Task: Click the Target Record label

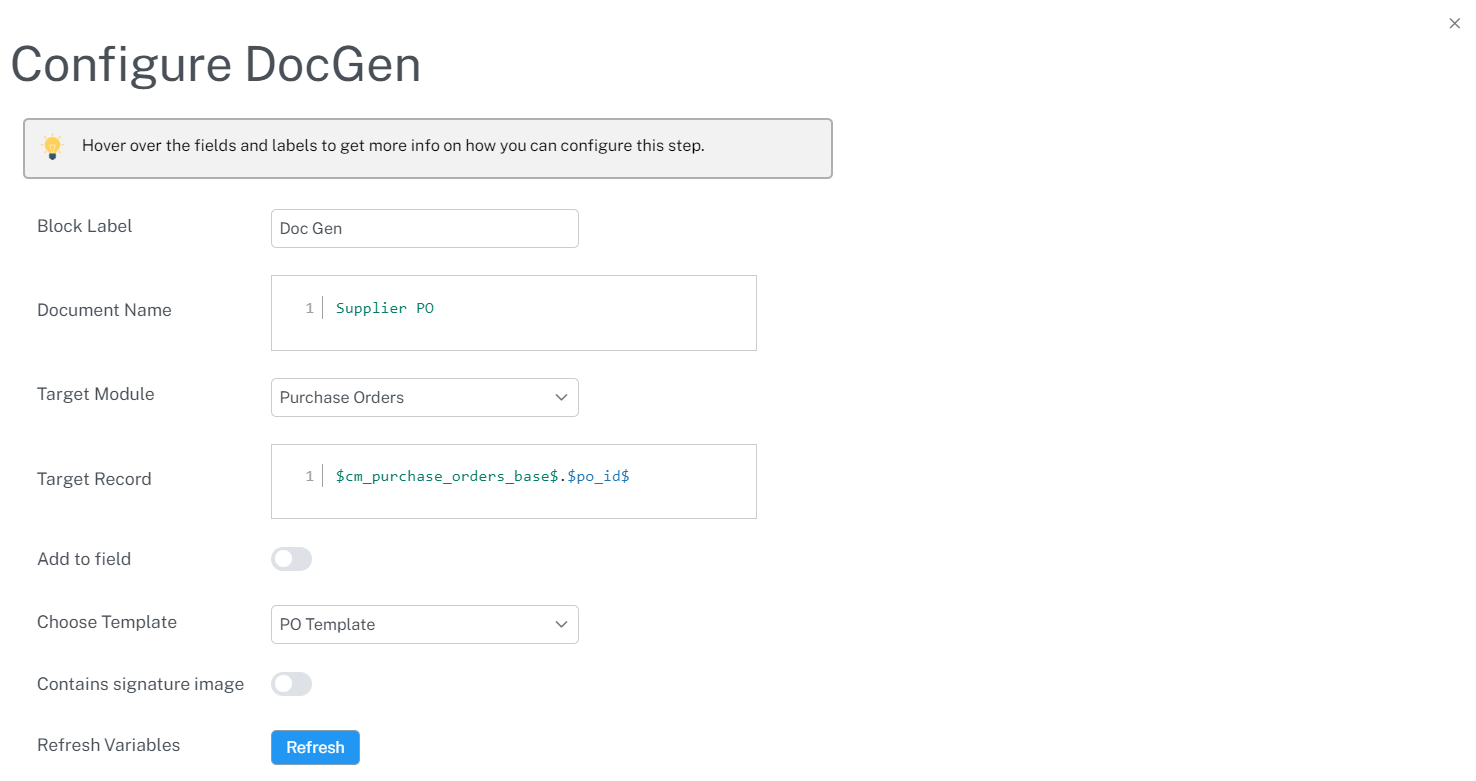Action: pos(94,479)
